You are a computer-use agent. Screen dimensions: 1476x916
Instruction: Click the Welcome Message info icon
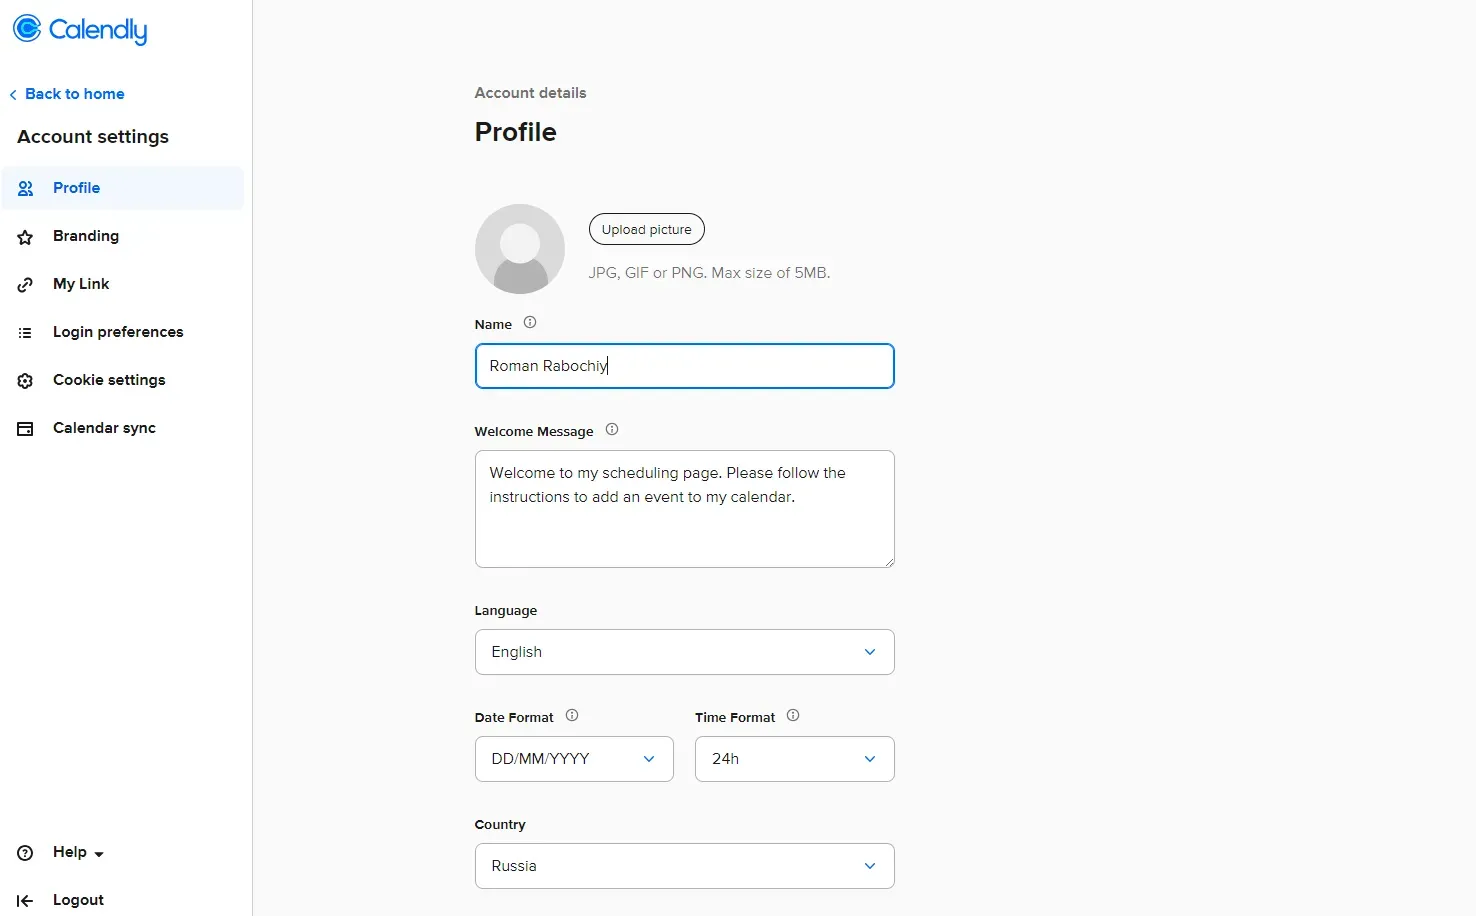[x=612, y=430]
